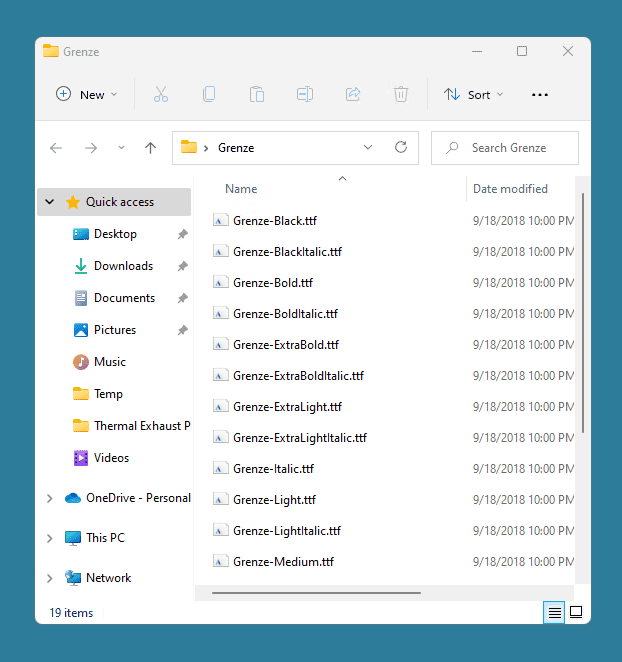The width and height of the screenshot is (622, 662).
Task: Switch to Large icons view in status bar
Action: [x=576, y=612]
